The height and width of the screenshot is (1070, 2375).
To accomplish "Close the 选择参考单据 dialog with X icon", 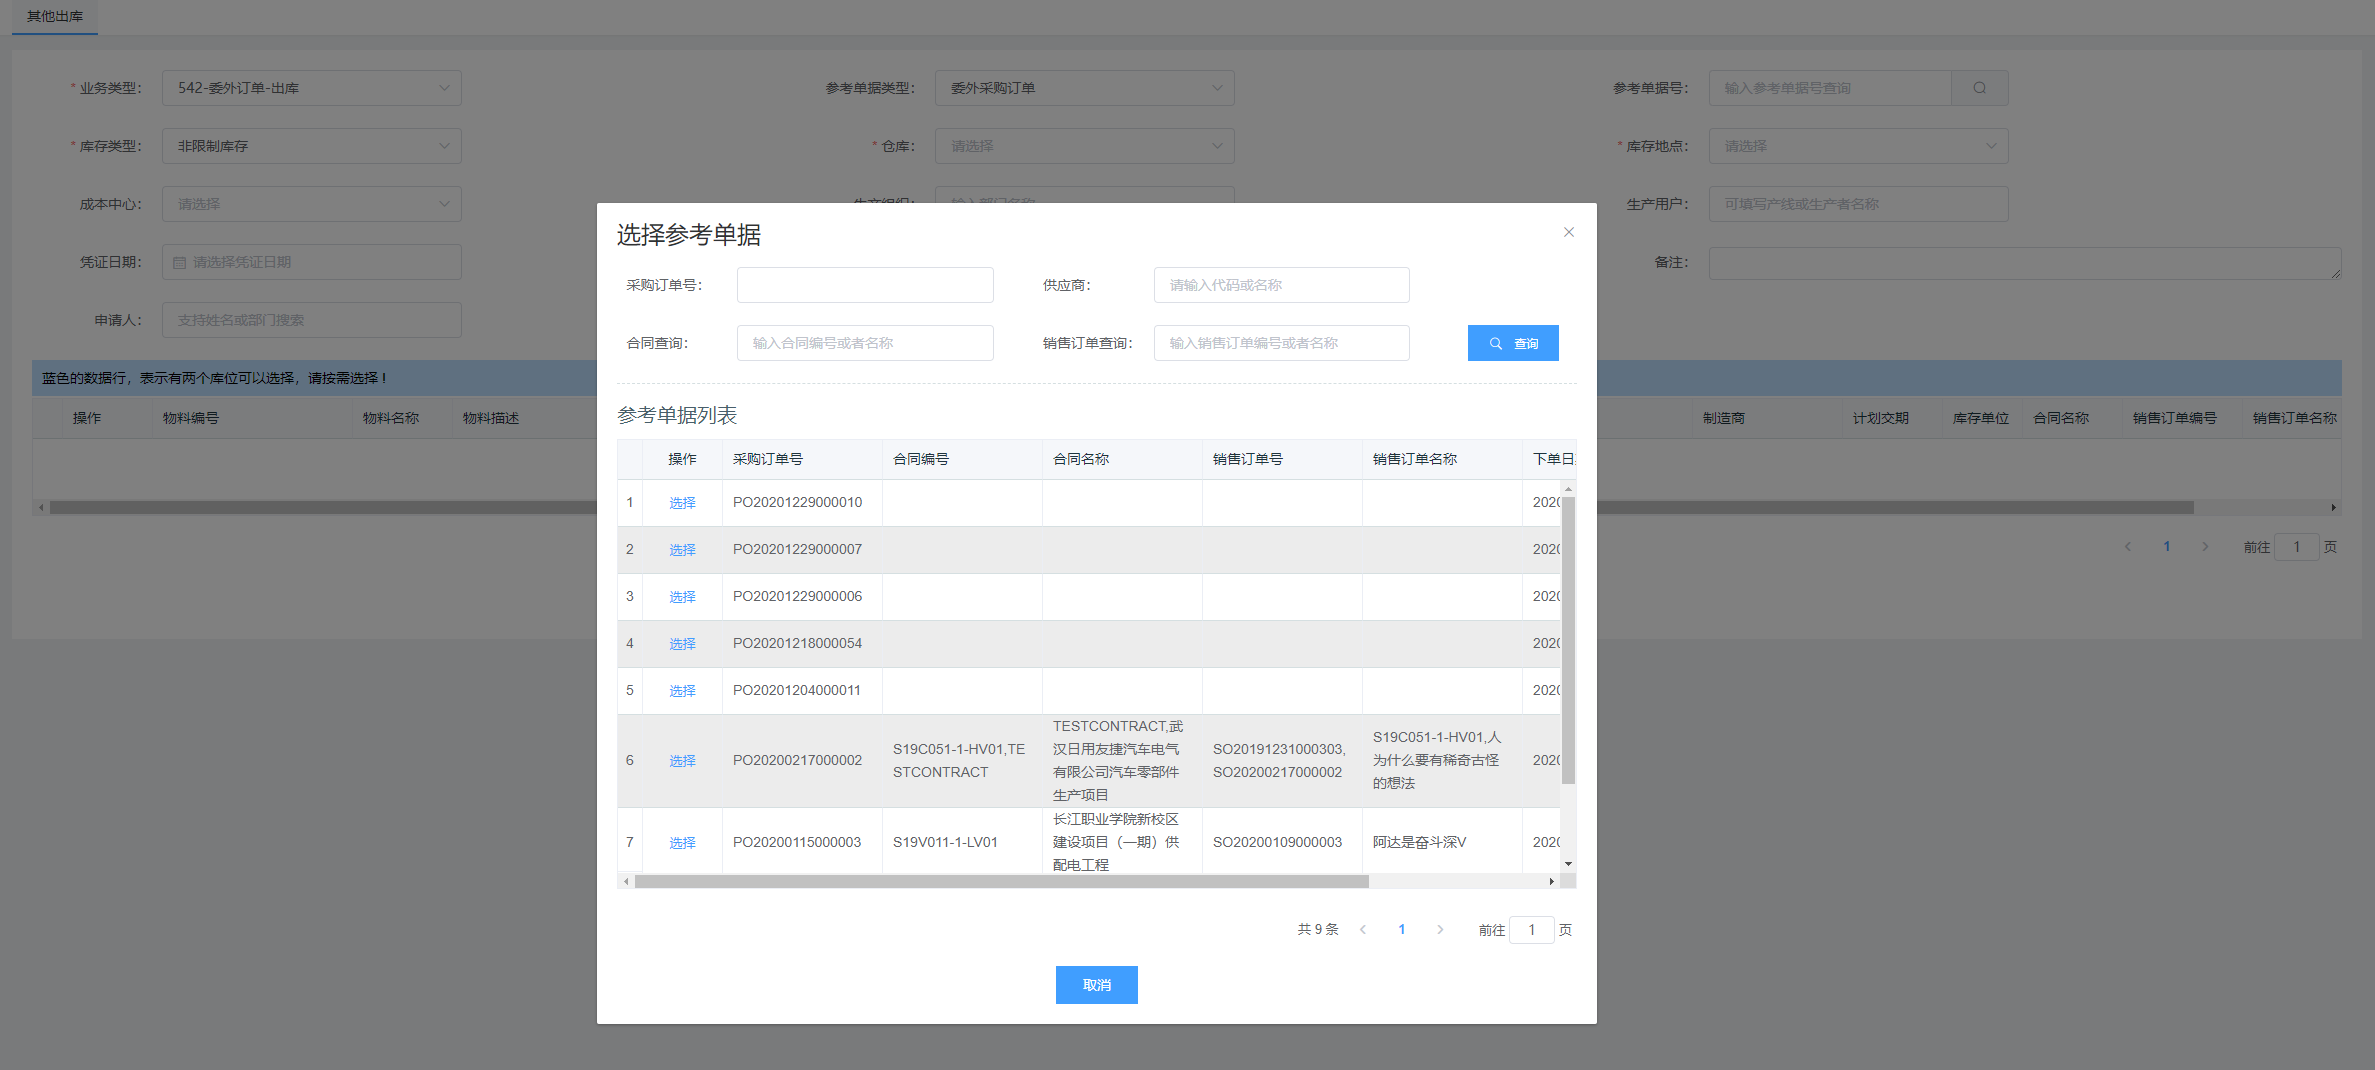I will [1568, 232].
